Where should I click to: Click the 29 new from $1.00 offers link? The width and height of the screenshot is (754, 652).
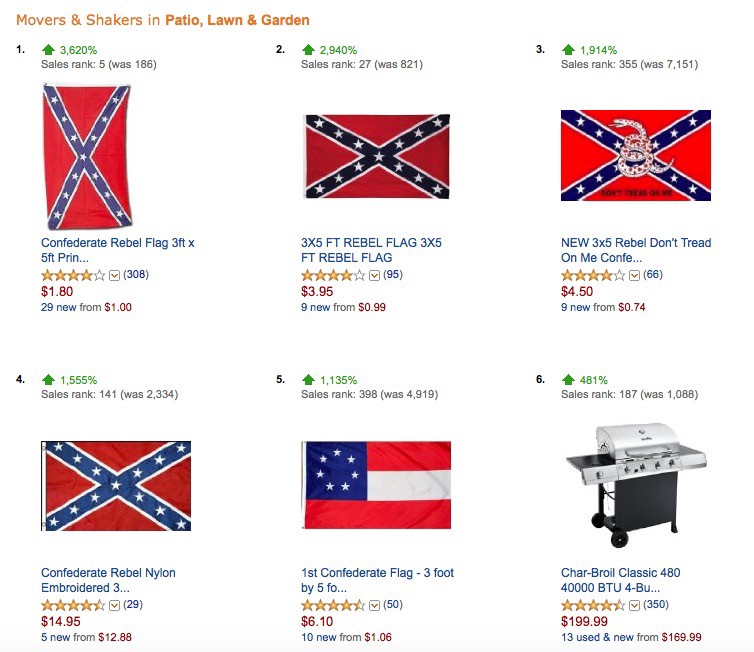click(x=86, y=307)
